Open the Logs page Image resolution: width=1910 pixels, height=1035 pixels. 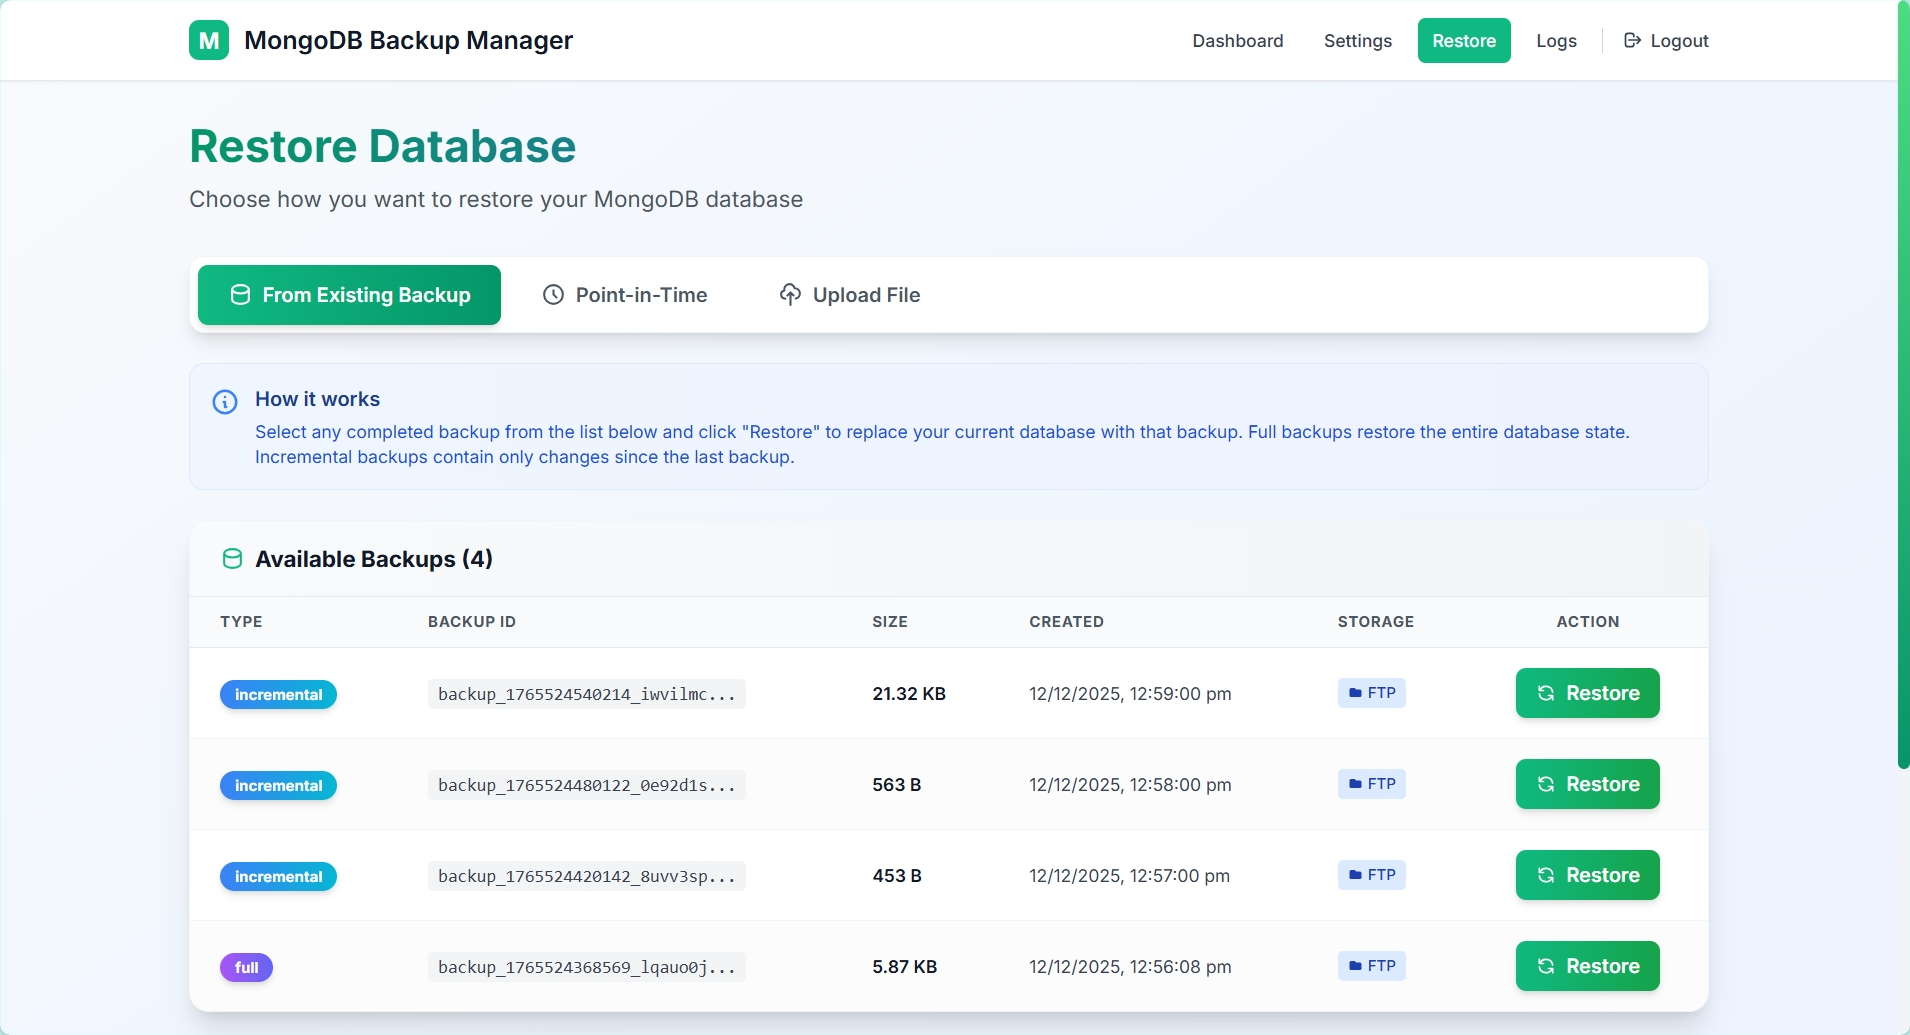tap(1556, 41)
